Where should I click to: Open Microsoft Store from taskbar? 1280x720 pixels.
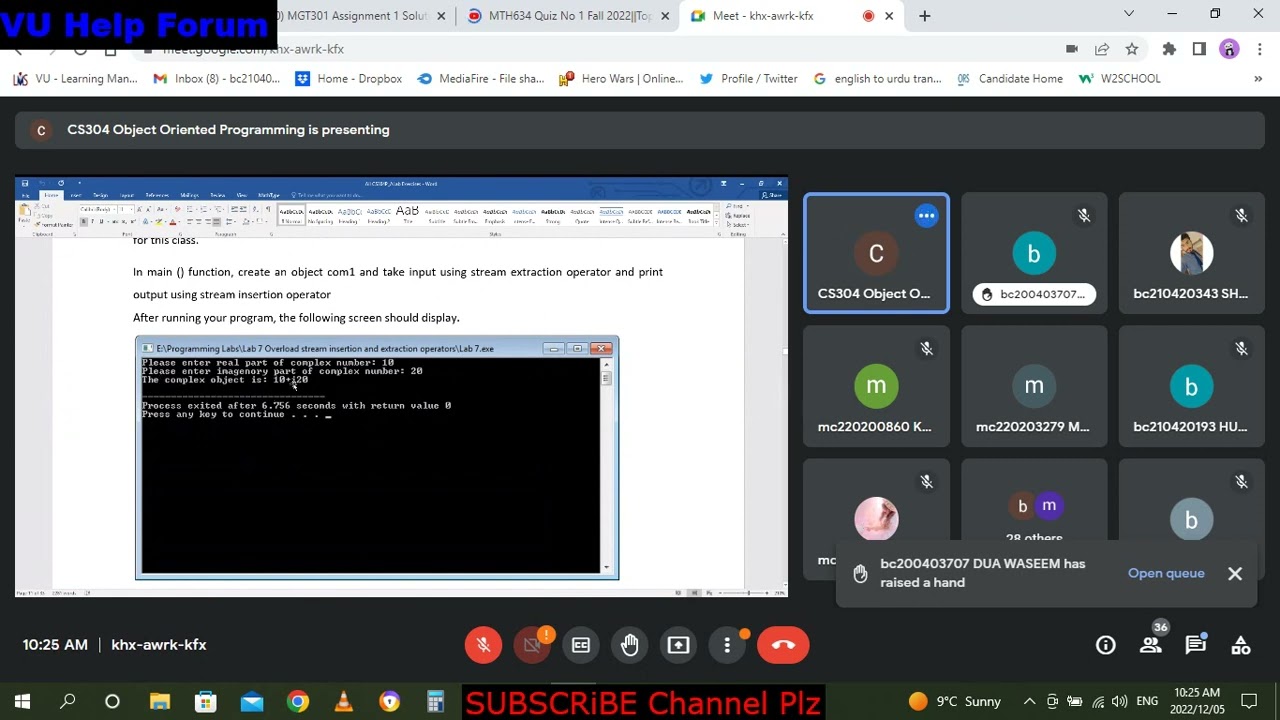(x=206, y=702)
